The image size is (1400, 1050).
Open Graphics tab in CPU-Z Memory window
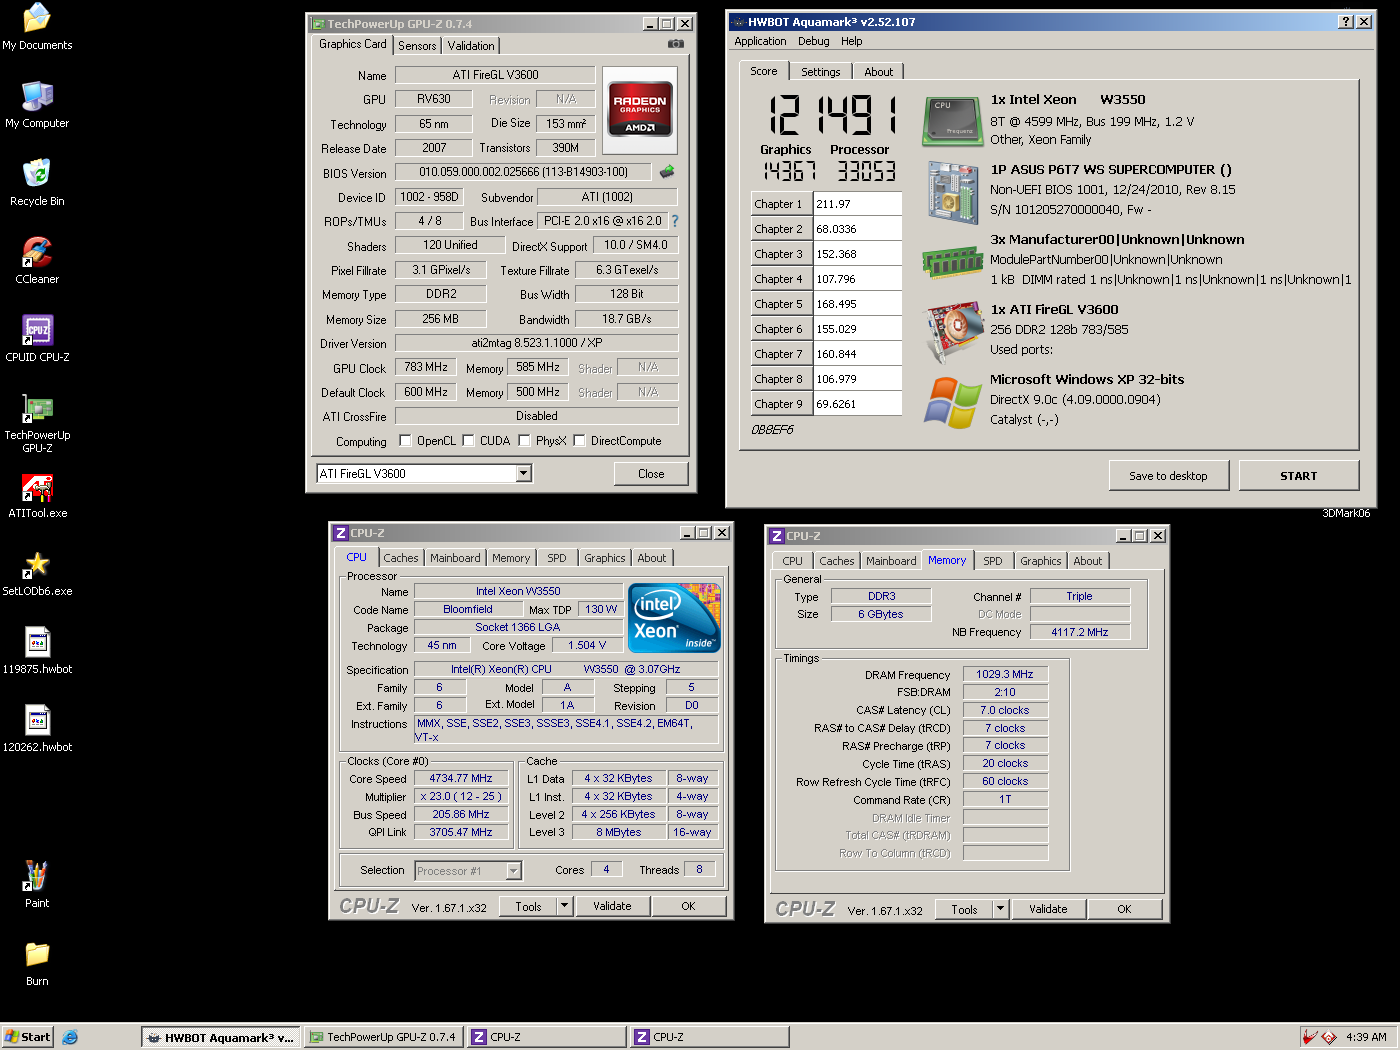(1041, 561)
